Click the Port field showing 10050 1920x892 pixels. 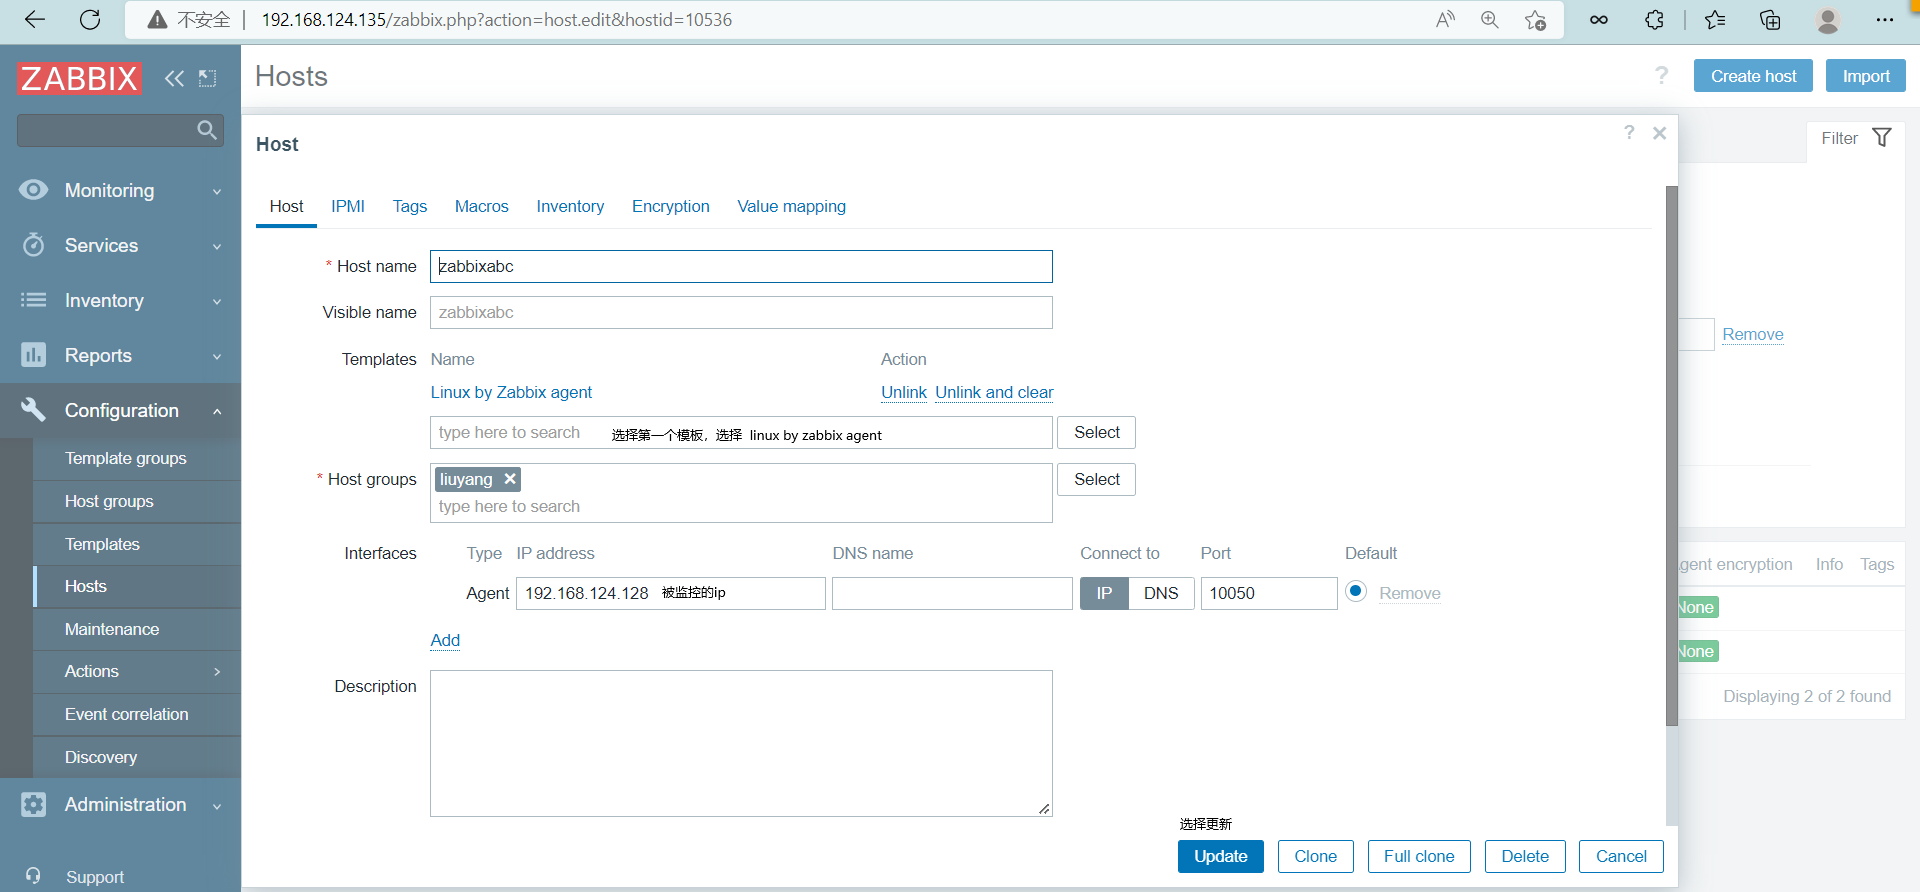tap(1269, 593)
